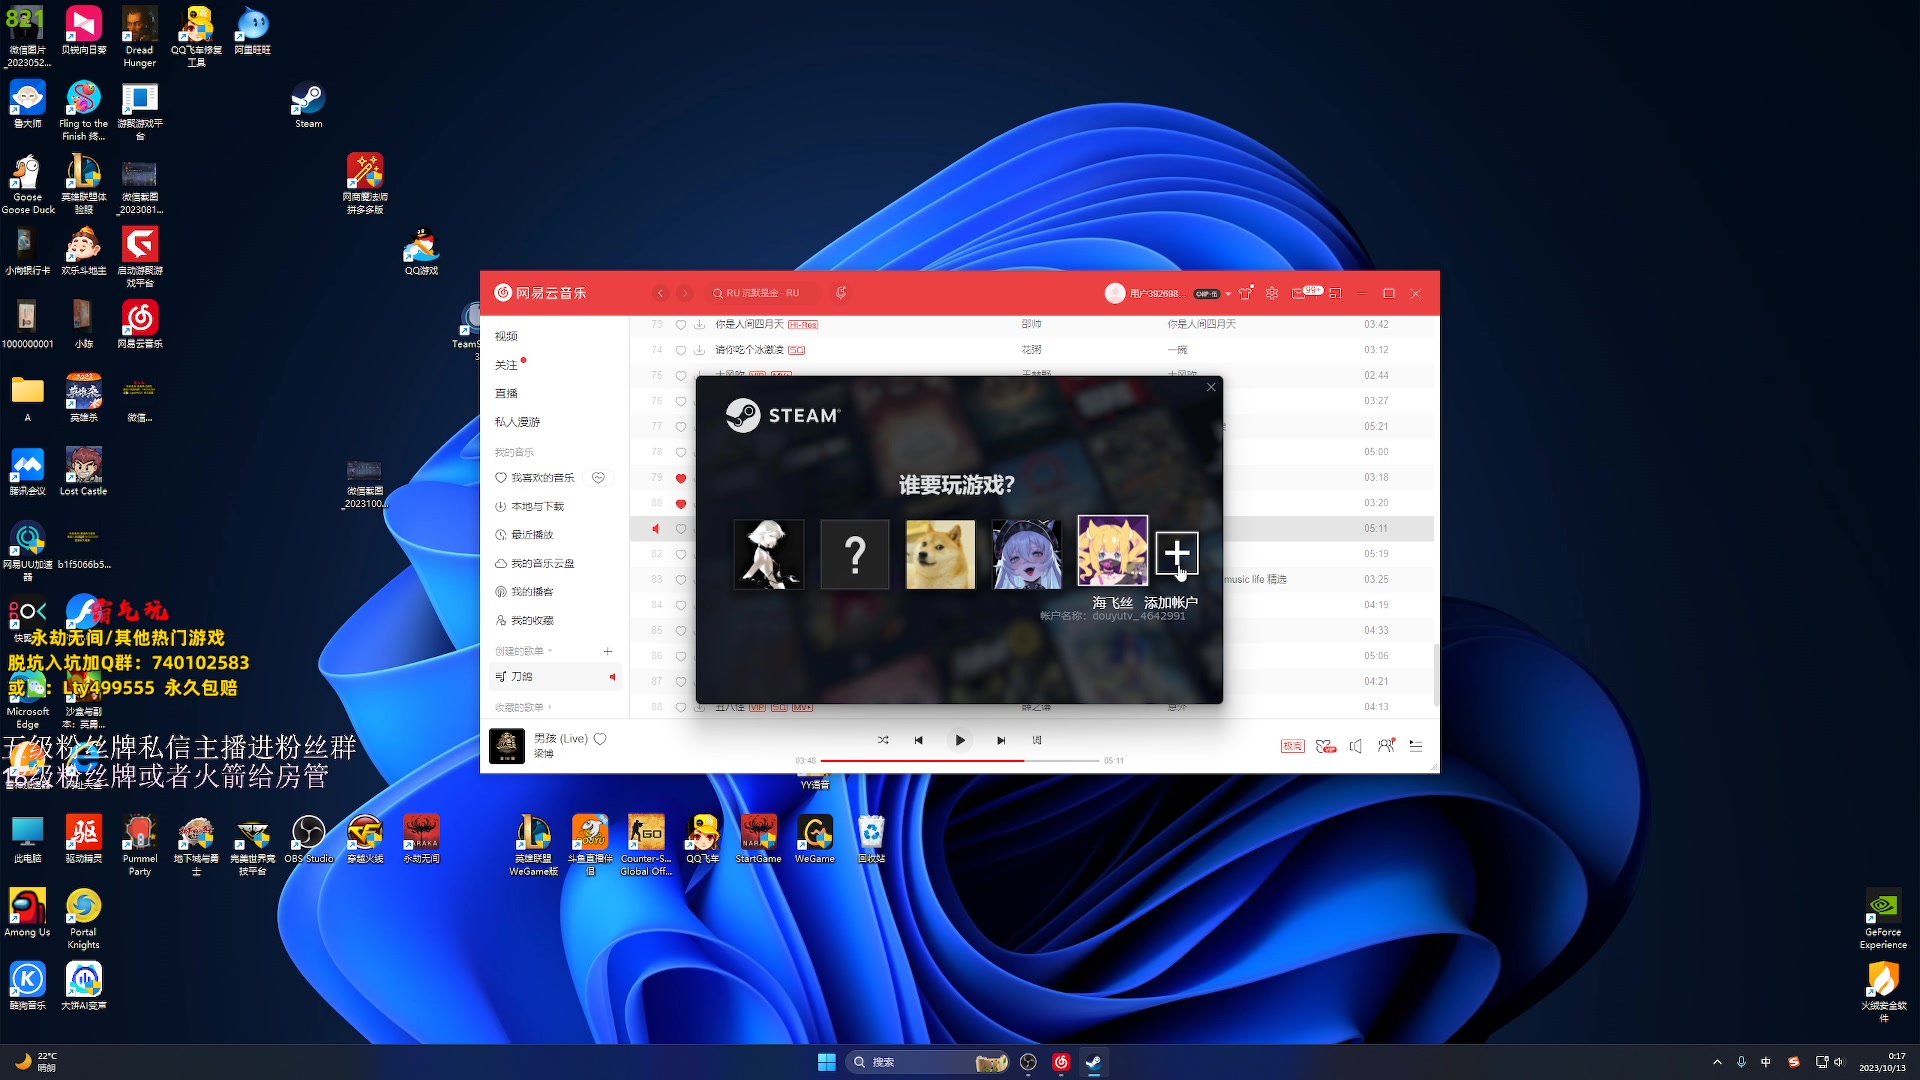1920x1080 pixels.
Task: Select the 海飞丝 Steam account avatar
Action: pyautogui.click(x=1112, y=551)
